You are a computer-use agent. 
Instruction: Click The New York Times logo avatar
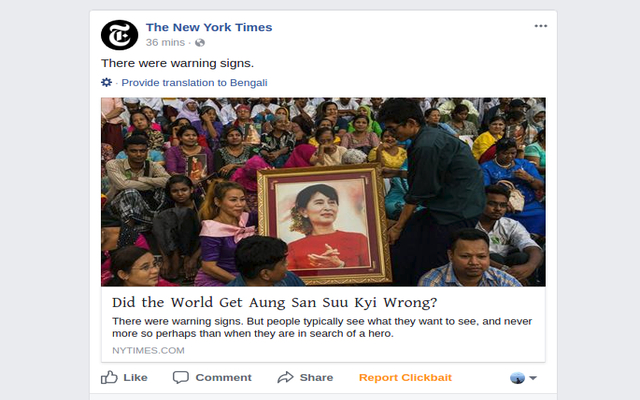tap(120, 35)
